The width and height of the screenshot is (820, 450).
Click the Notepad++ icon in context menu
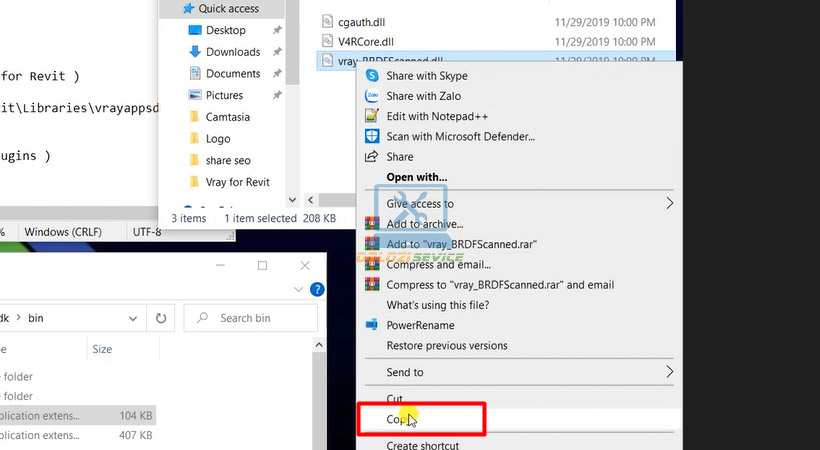pyautogui.click(x=371, y=116)
